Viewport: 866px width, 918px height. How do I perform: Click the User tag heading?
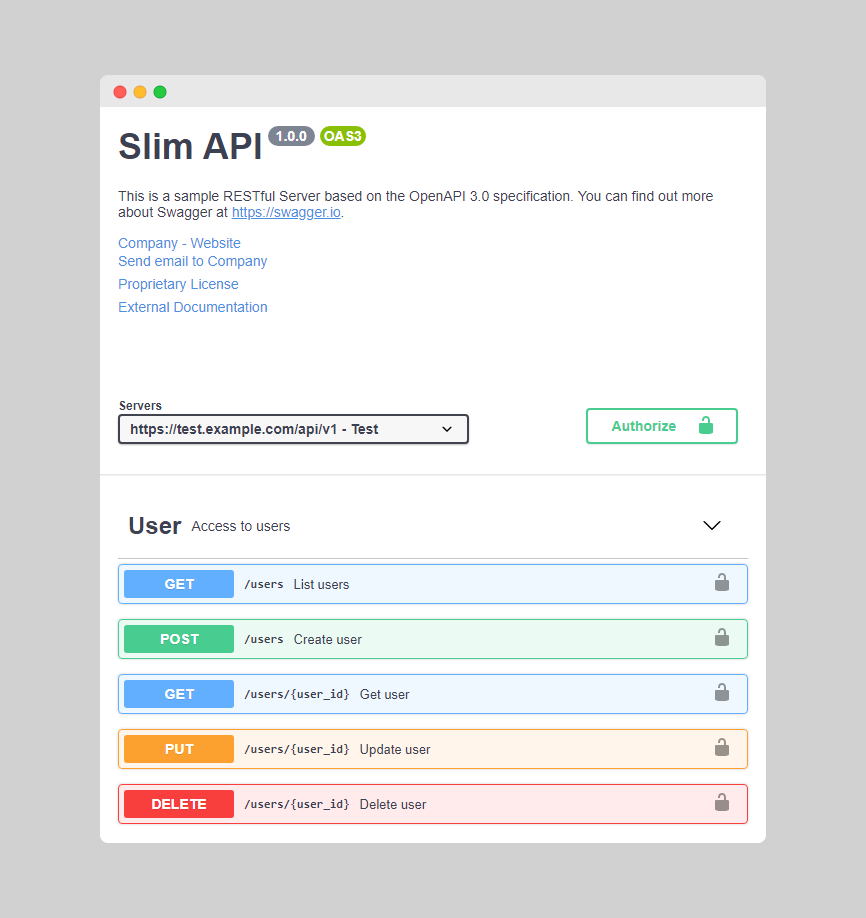click(155, 526)
